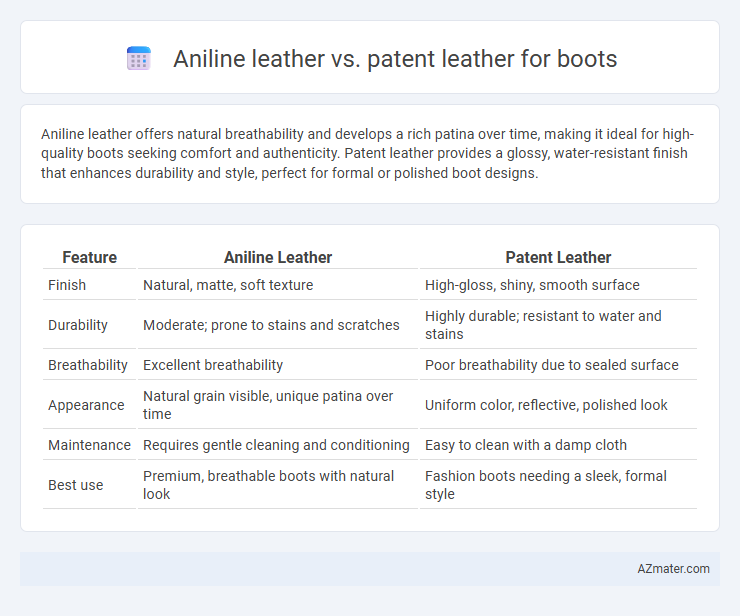Select cell 'Premium, breathable boots with natural look'
Image resolution: width=740 pixels, height=616 pixels.
(x=278, y=485)
